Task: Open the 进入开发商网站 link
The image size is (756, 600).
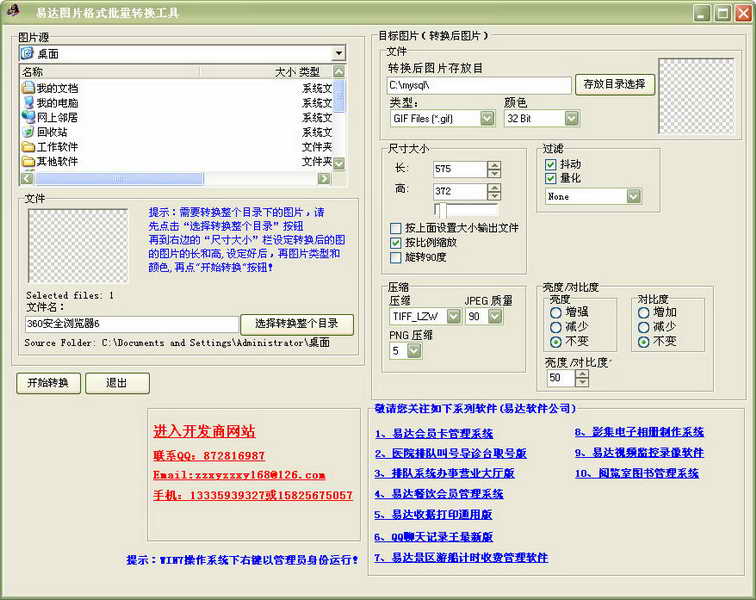Action: pos(204,431)
